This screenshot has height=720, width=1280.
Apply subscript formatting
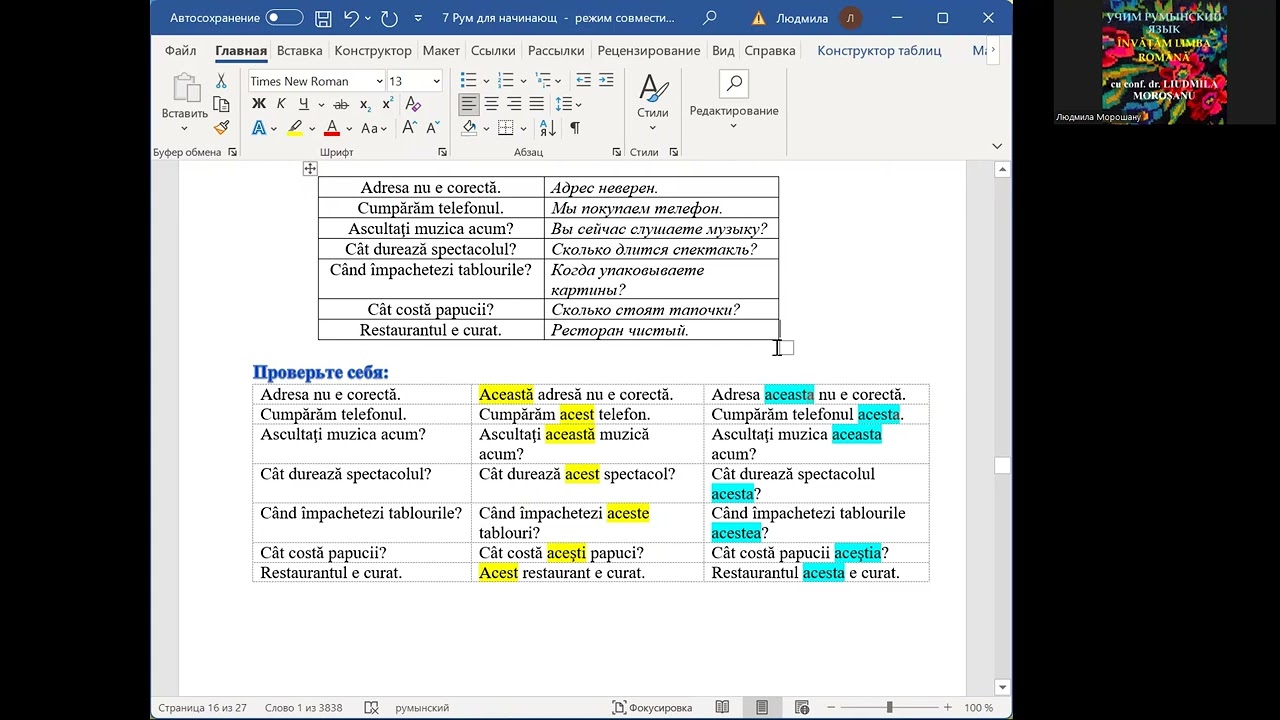click(x=365, y=104)
